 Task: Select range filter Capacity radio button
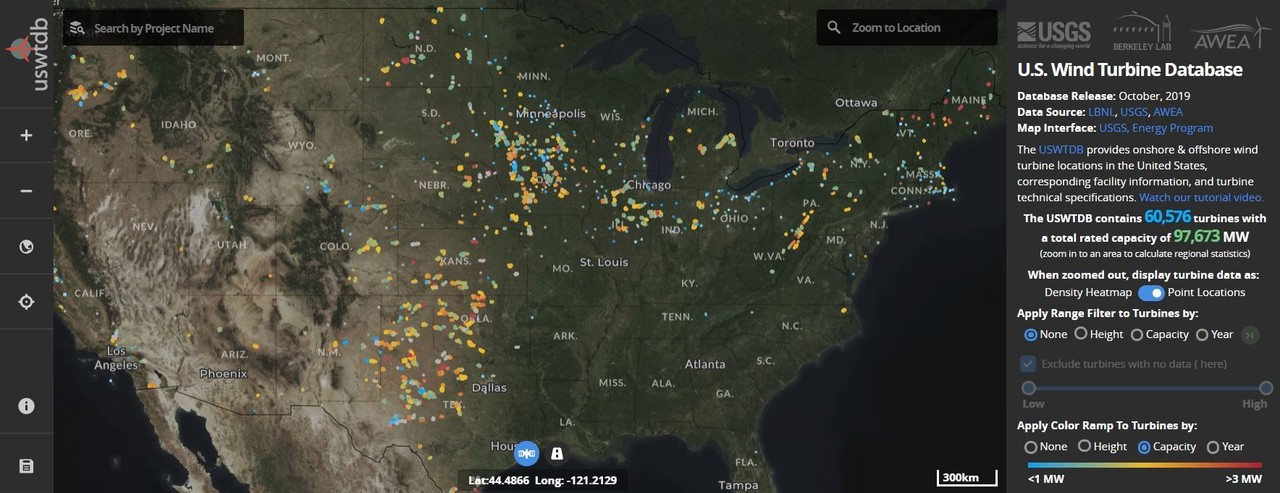[1136, 335]
